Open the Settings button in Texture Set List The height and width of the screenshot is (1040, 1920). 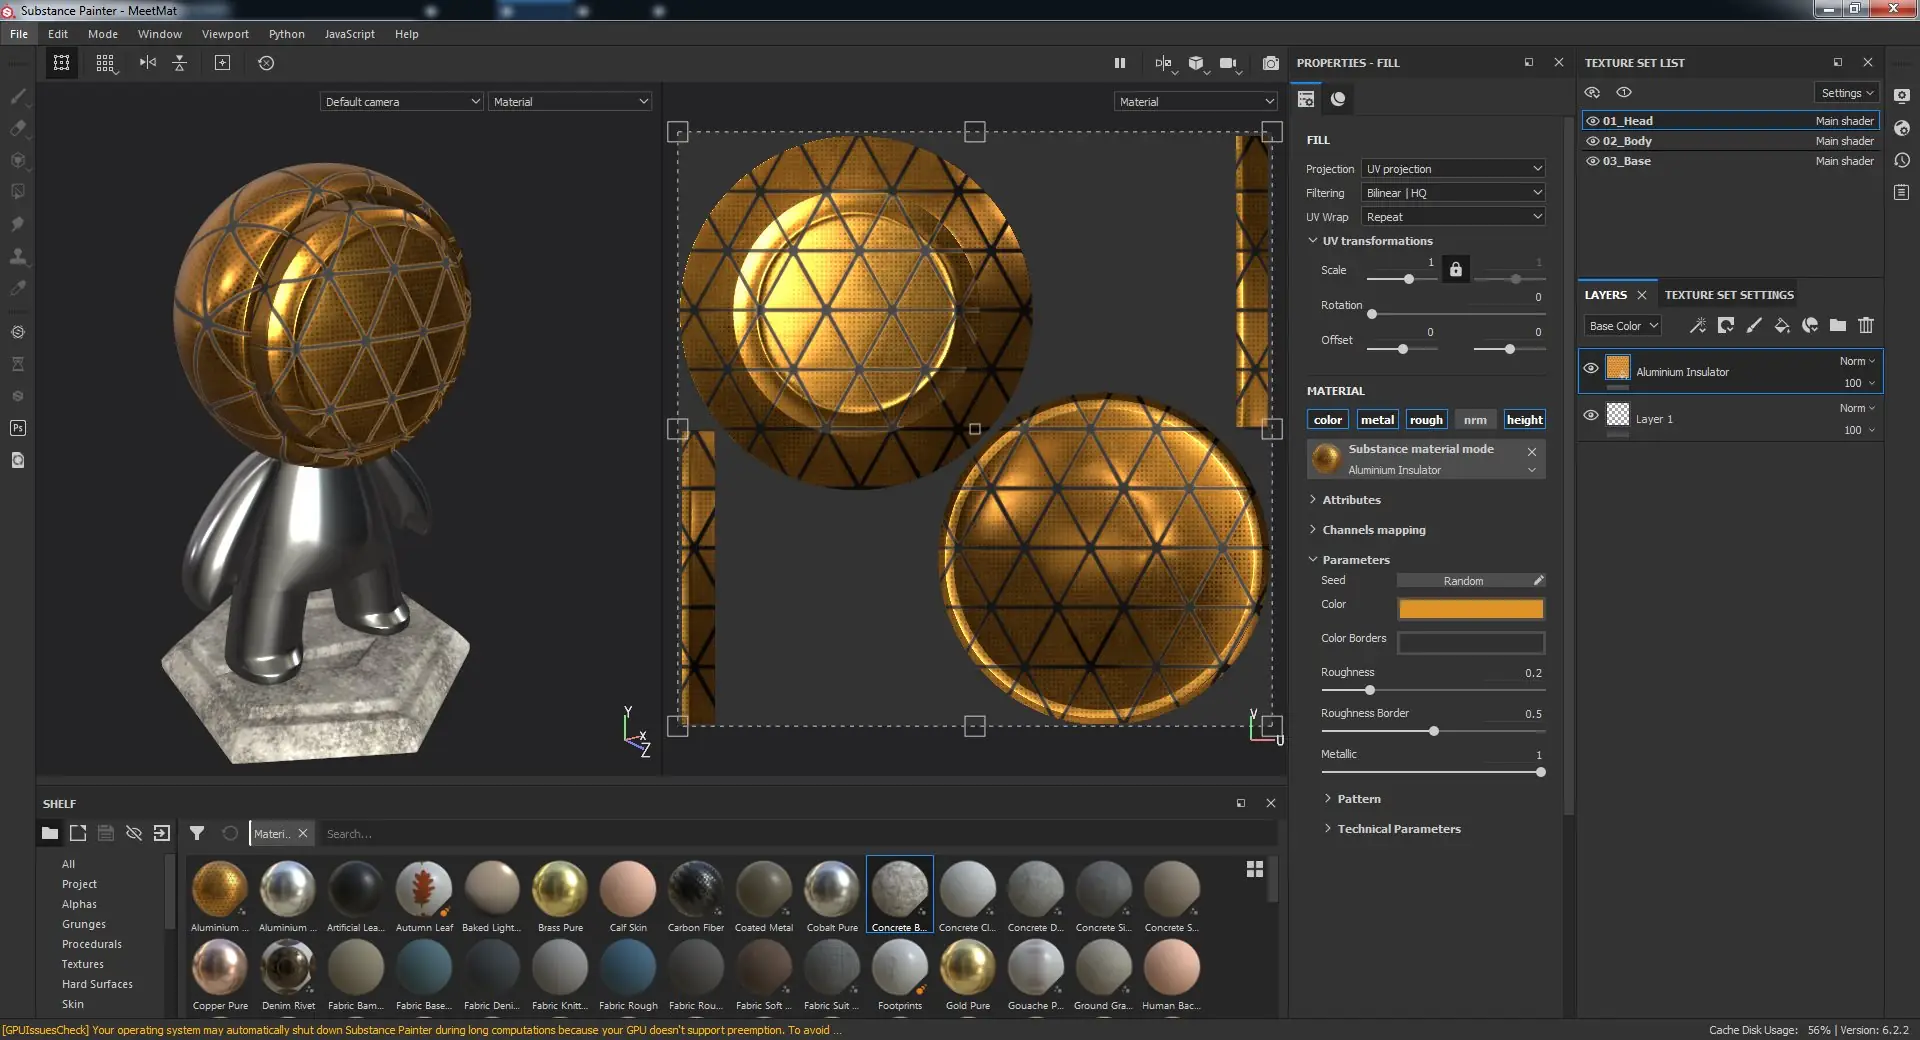1847,93
